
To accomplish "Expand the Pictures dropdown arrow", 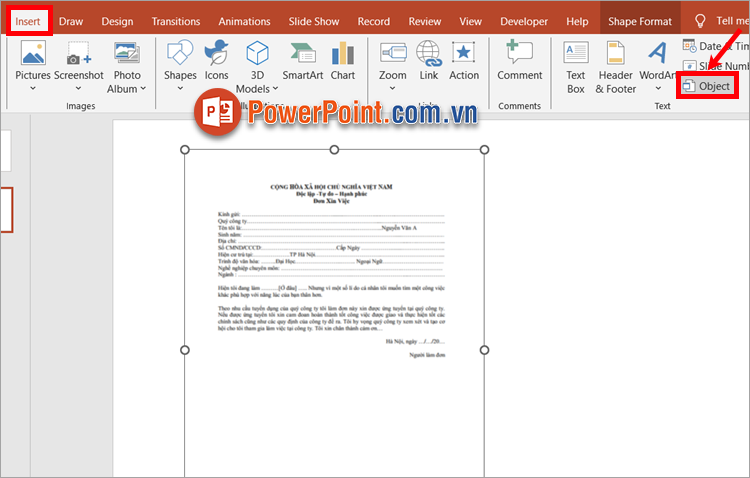I will tap(33, 88).
